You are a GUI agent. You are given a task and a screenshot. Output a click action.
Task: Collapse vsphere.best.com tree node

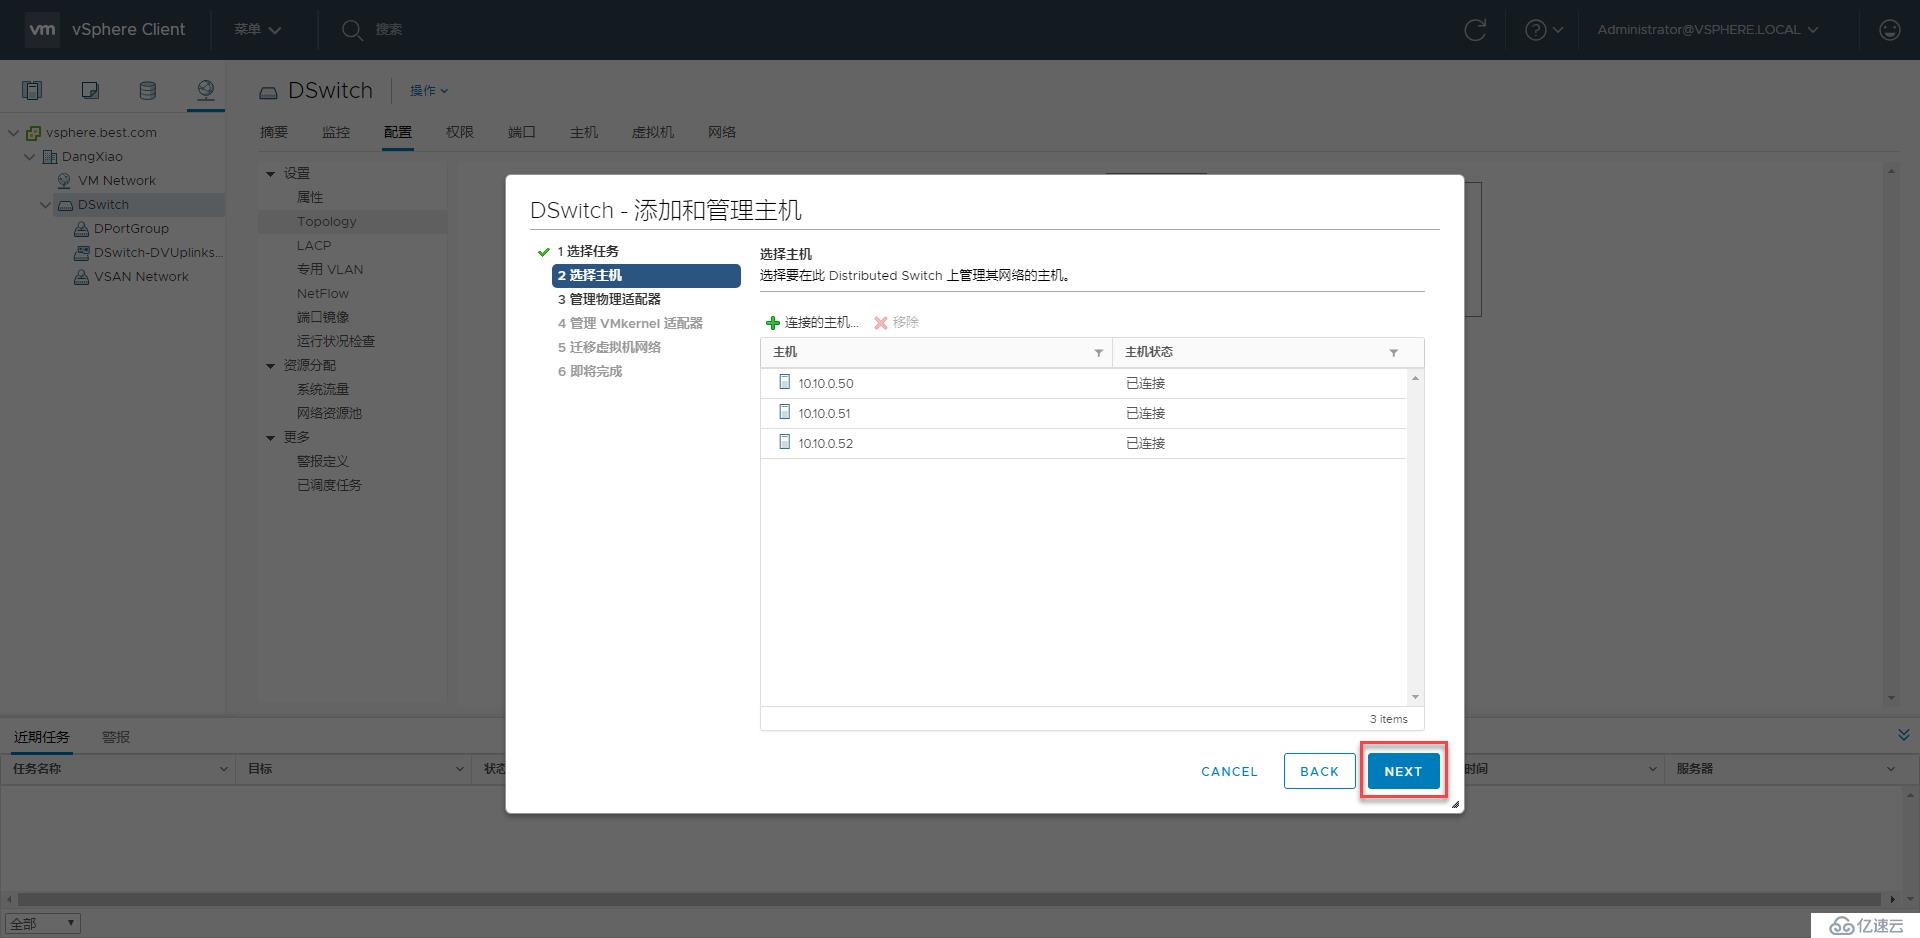[x=14, y=133]
